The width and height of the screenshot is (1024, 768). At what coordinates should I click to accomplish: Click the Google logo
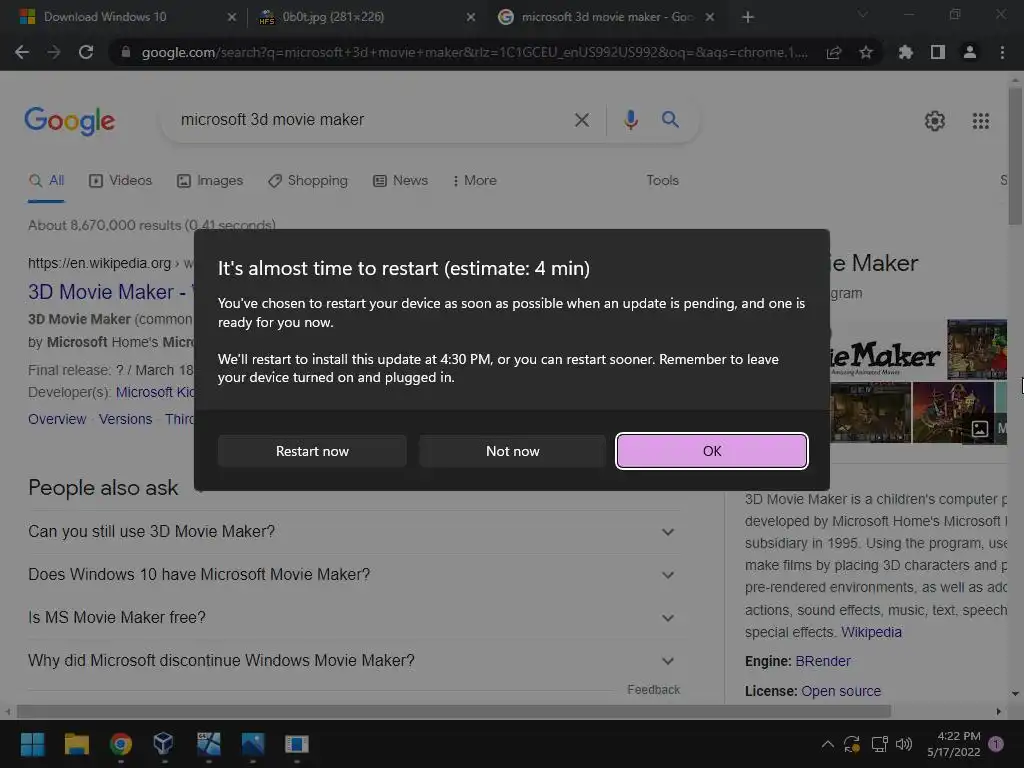tap(70, 121)
